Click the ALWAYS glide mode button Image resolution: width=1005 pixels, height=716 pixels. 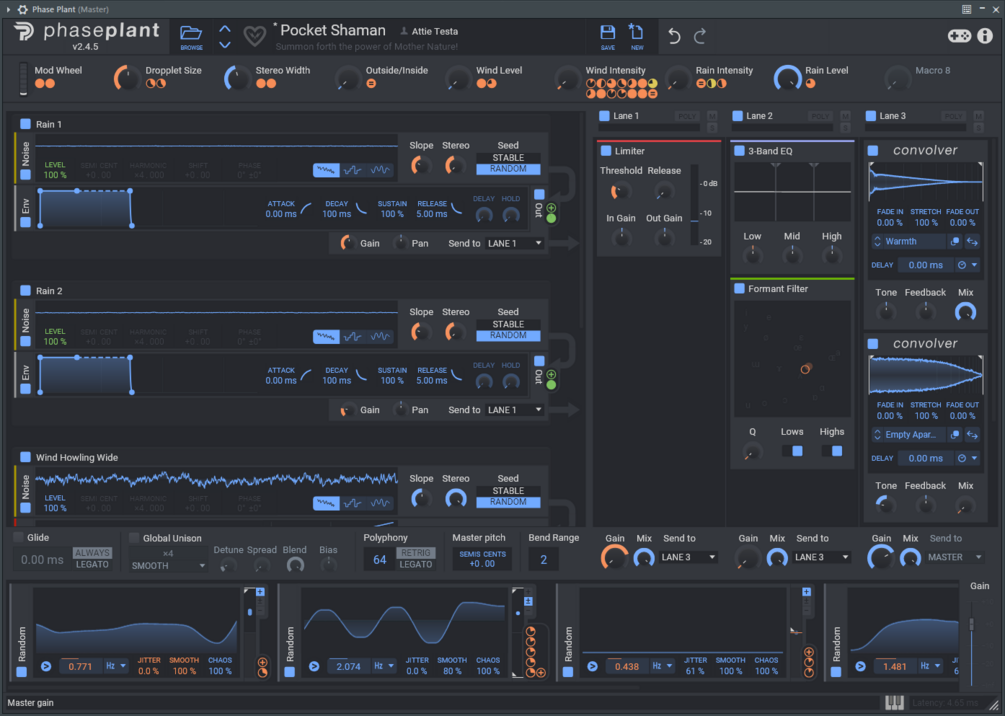pos(92,553)
